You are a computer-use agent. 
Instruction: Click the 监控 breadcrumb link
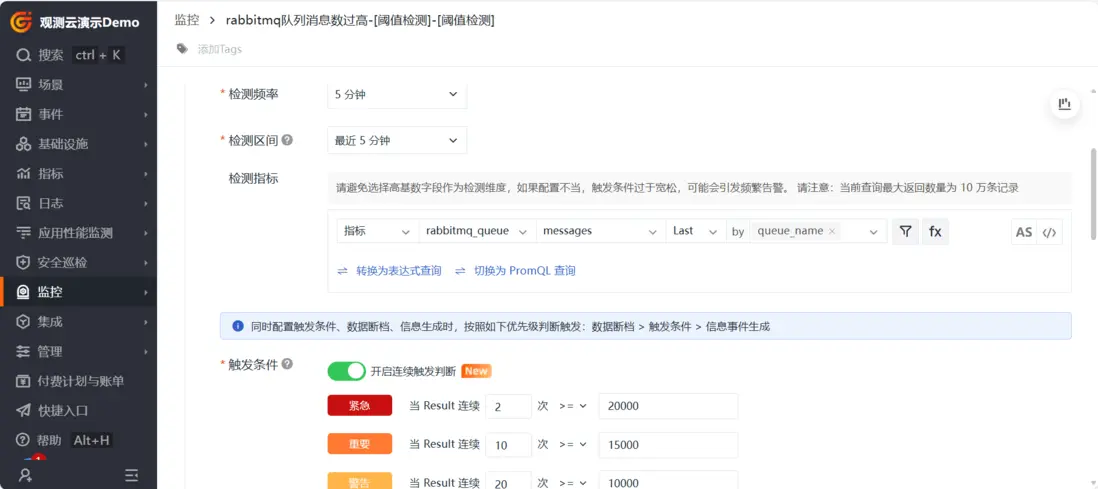pos(187,20)
